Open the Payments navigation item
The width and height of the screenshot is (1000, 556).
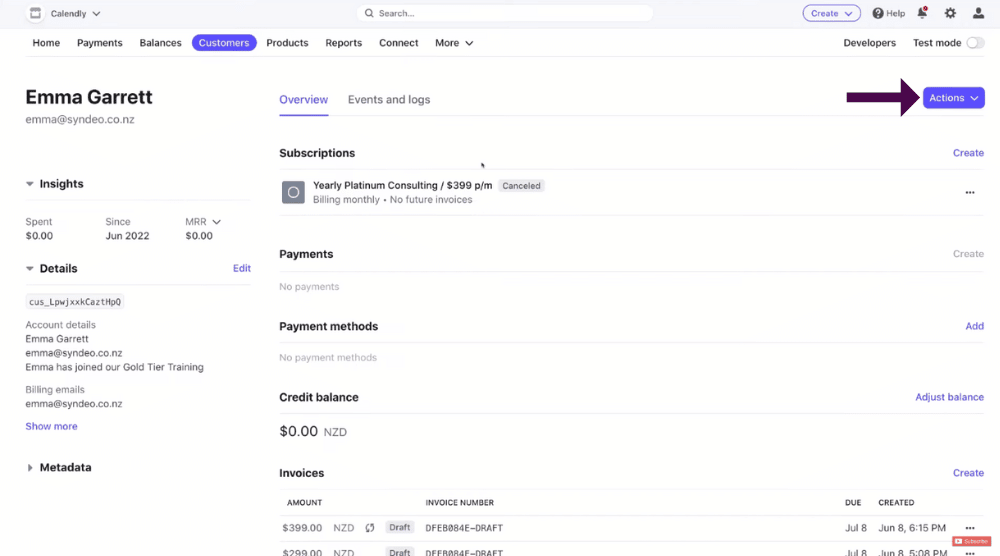[99, 43]
